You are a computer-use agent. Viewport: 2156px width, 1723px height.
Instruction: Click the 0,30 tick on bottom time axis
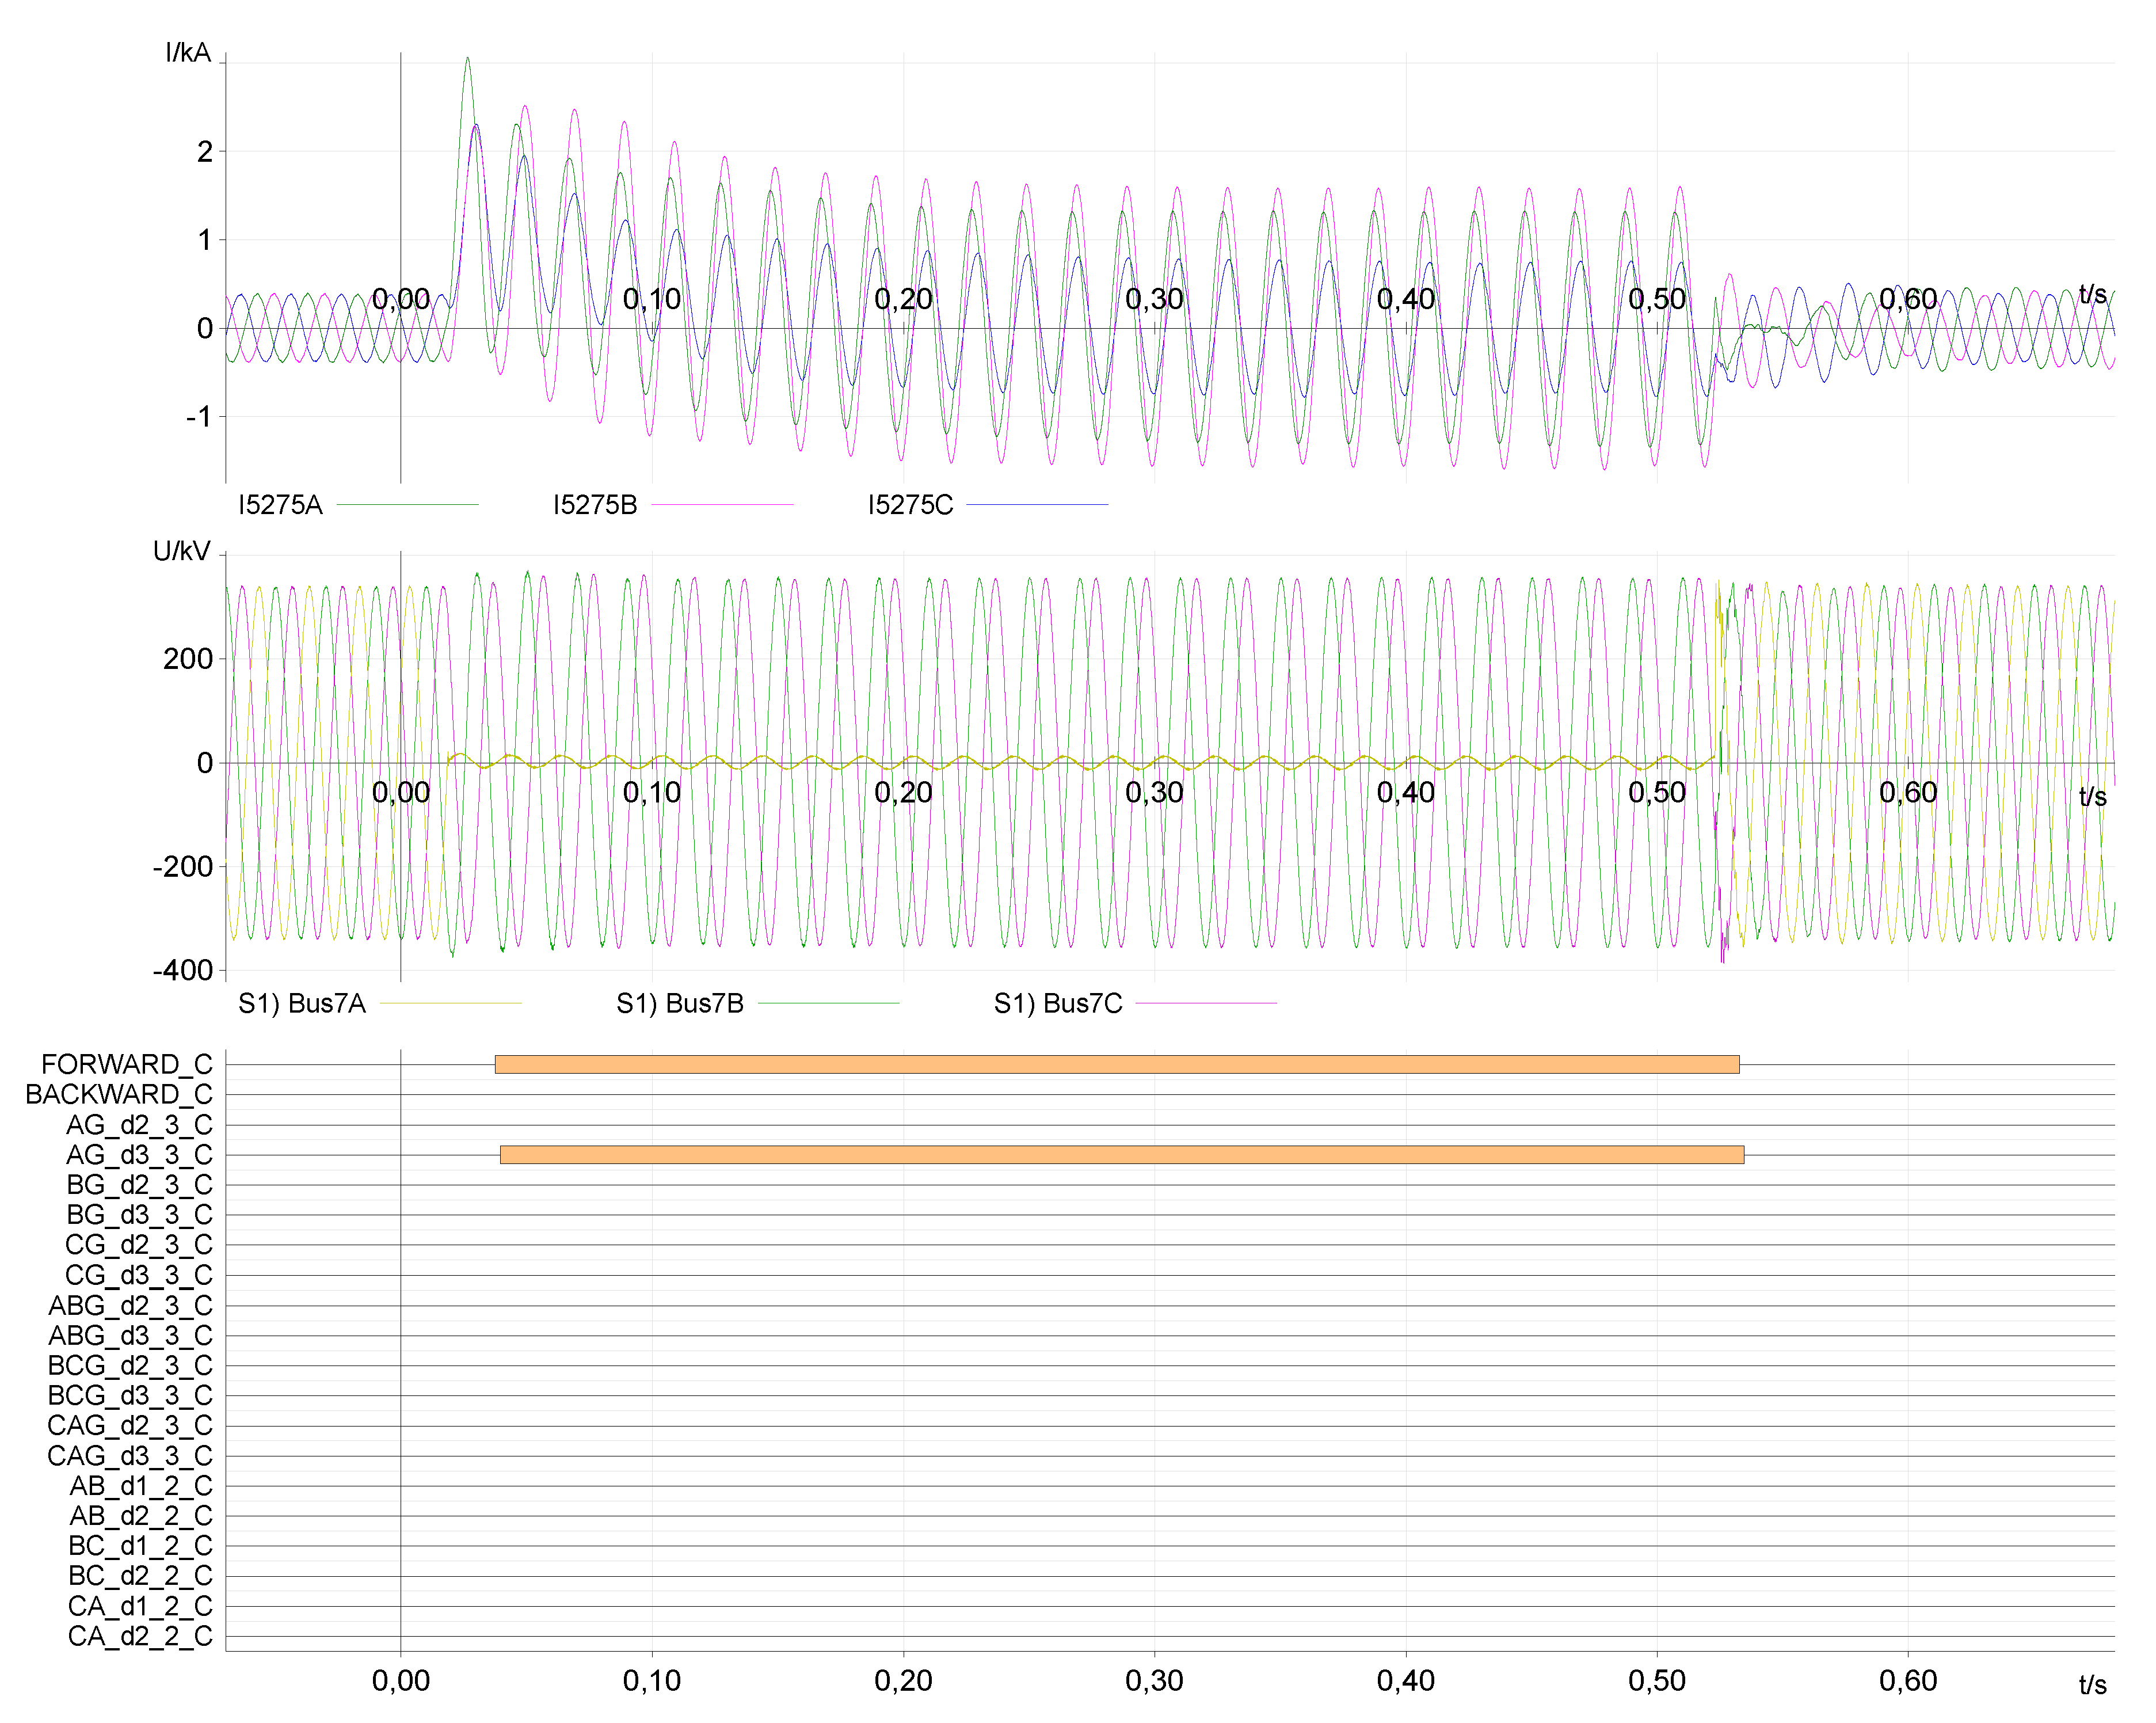coord(1154,1681)
